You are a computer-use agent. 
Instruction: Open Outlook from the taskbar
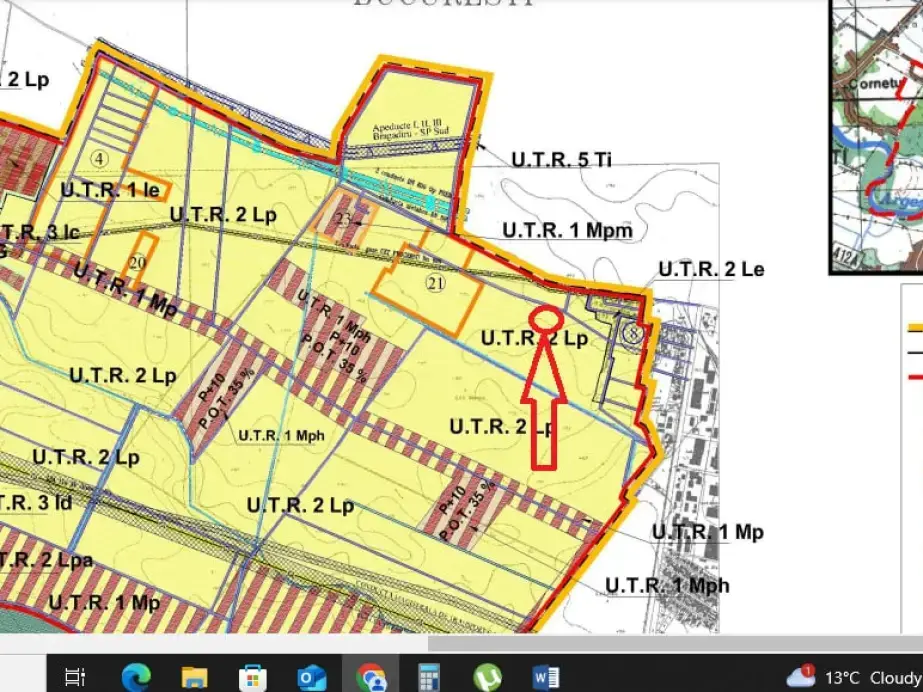[x=312, y=678]
